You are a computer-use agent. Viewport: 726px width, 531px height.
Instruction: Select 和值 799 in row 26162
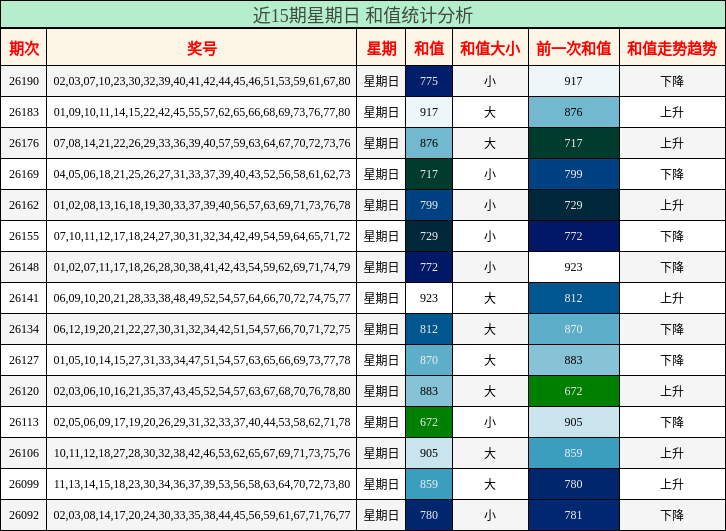[429, 206]
